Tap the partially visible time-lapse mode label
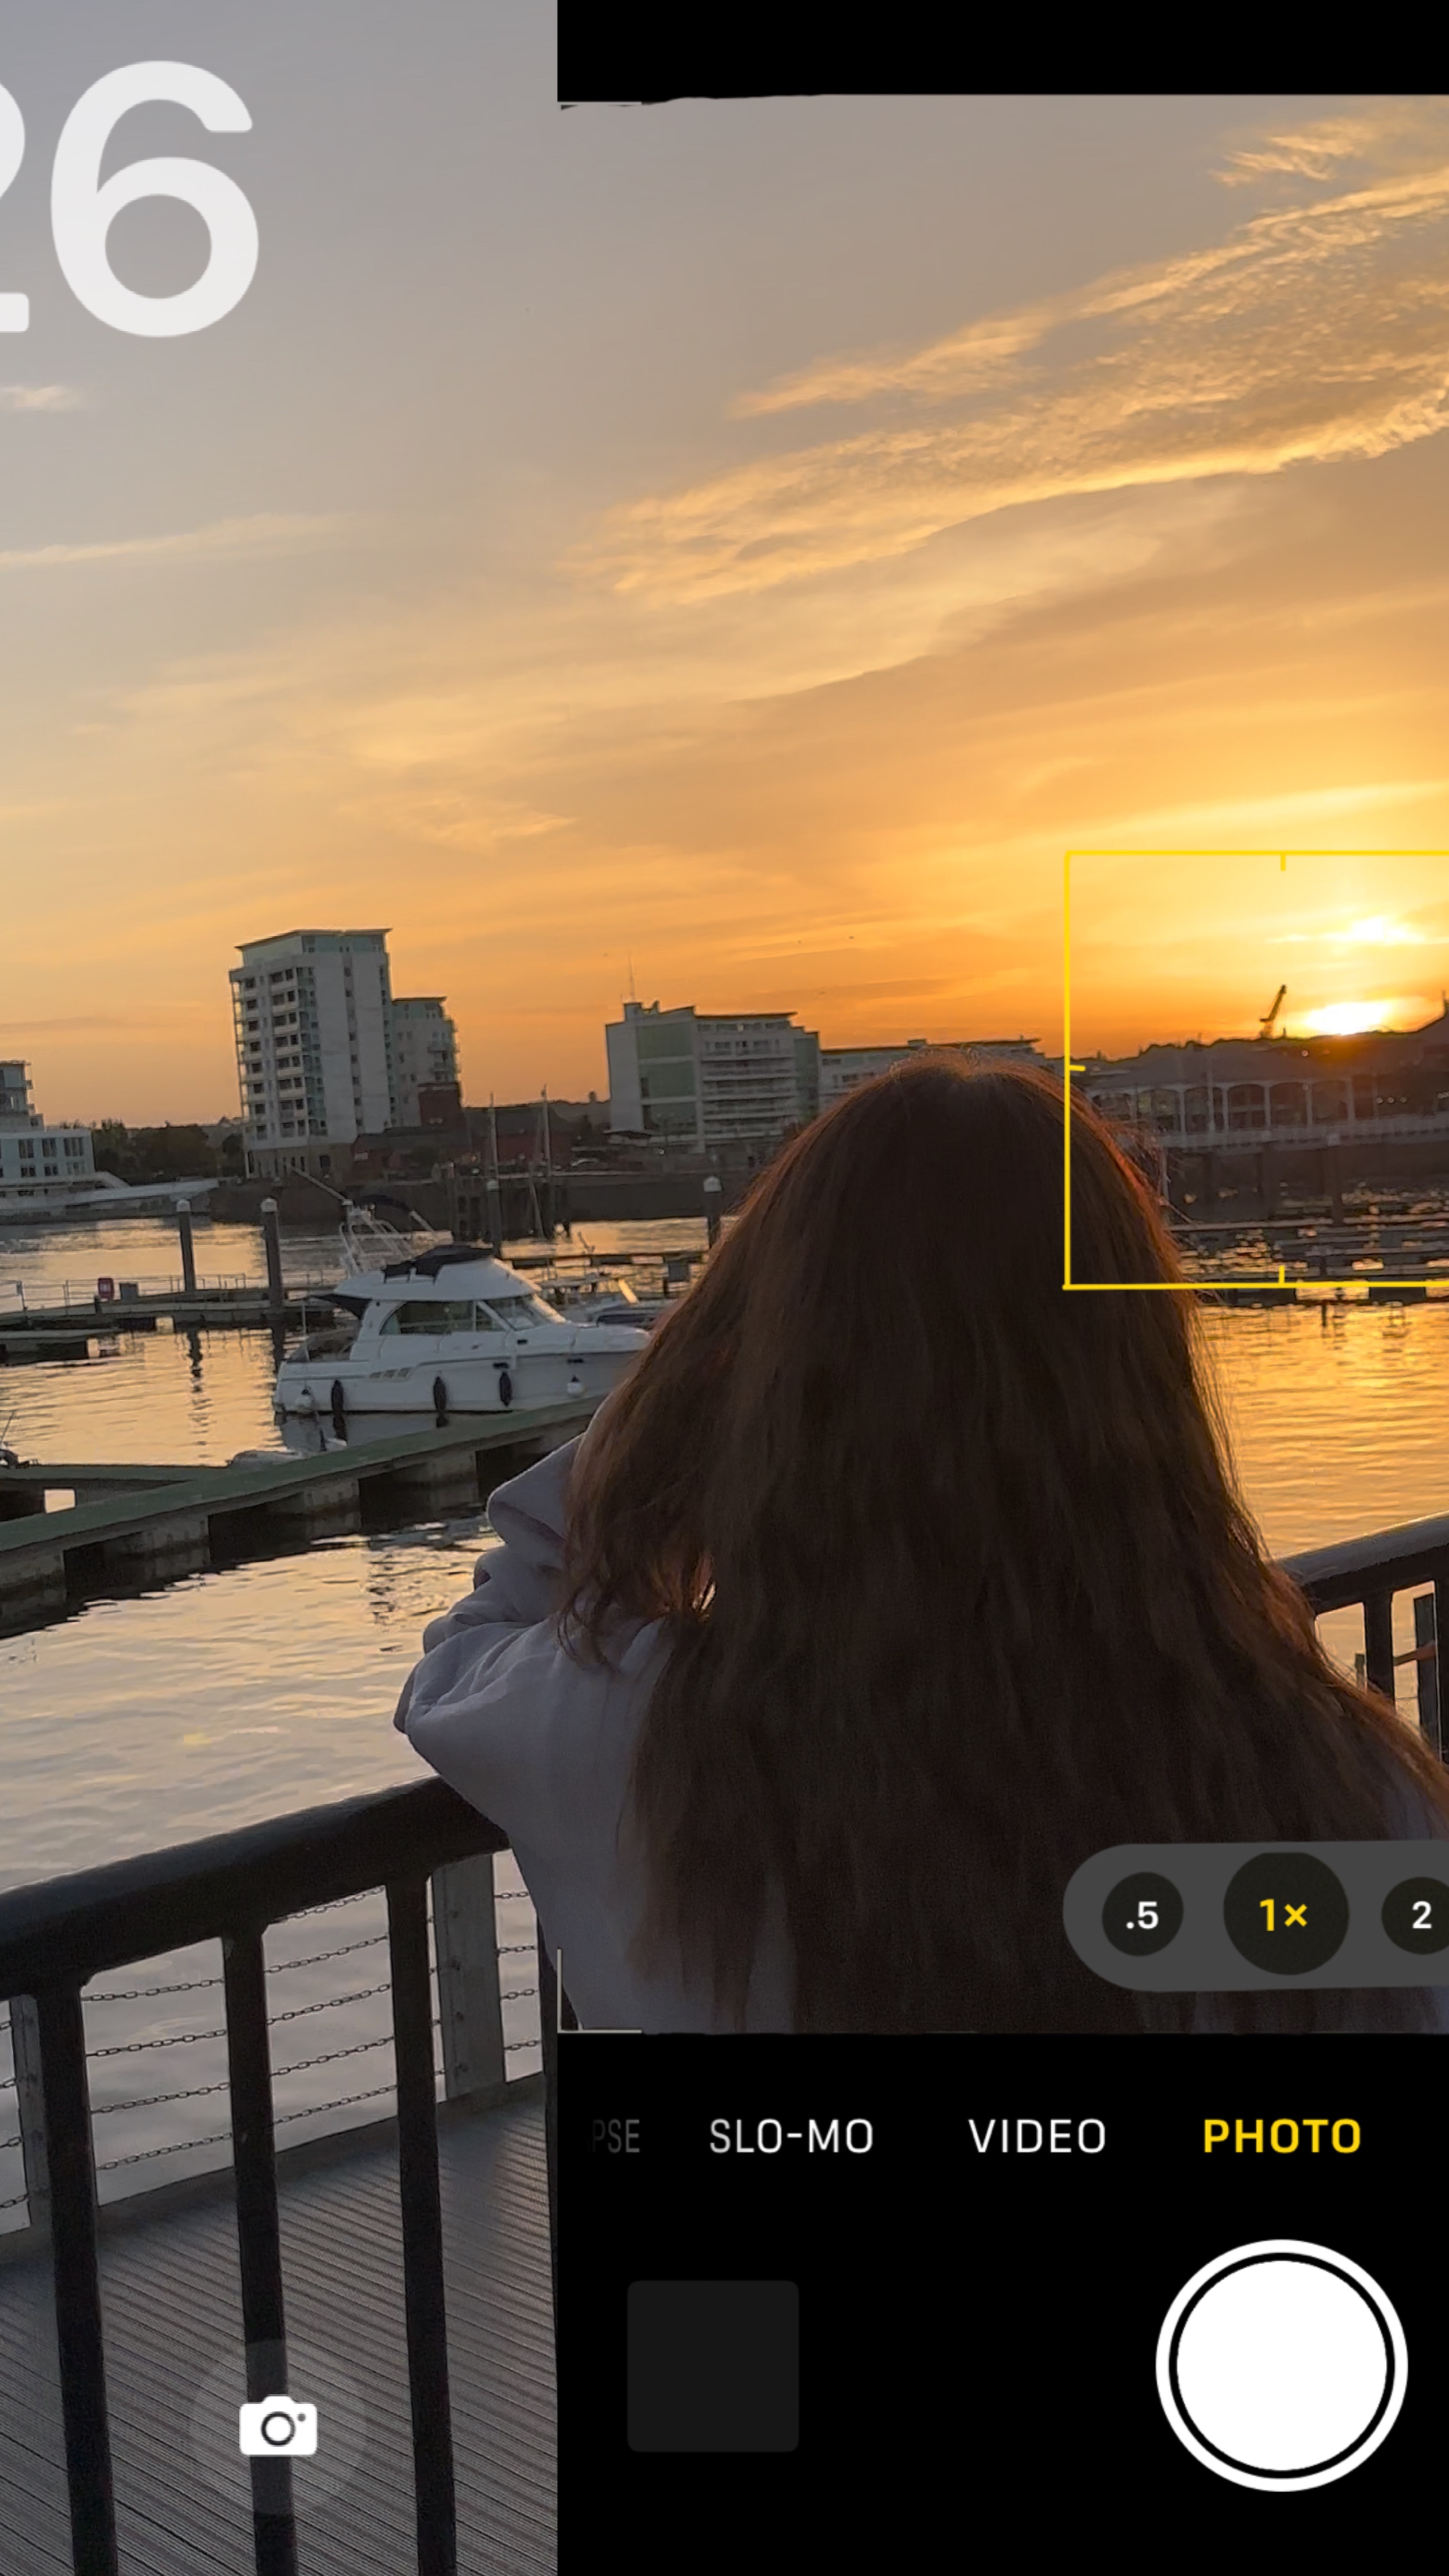The height and width of the screenshot is (2576, 1449). 615,2137
